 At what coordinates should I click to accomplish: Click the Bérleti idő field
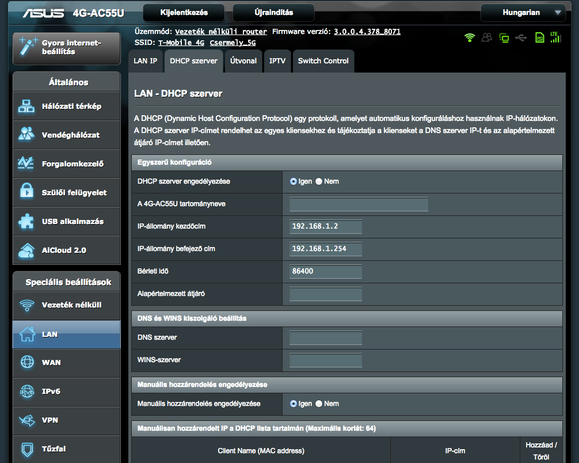pyautogui.click(x=325, y=271)
